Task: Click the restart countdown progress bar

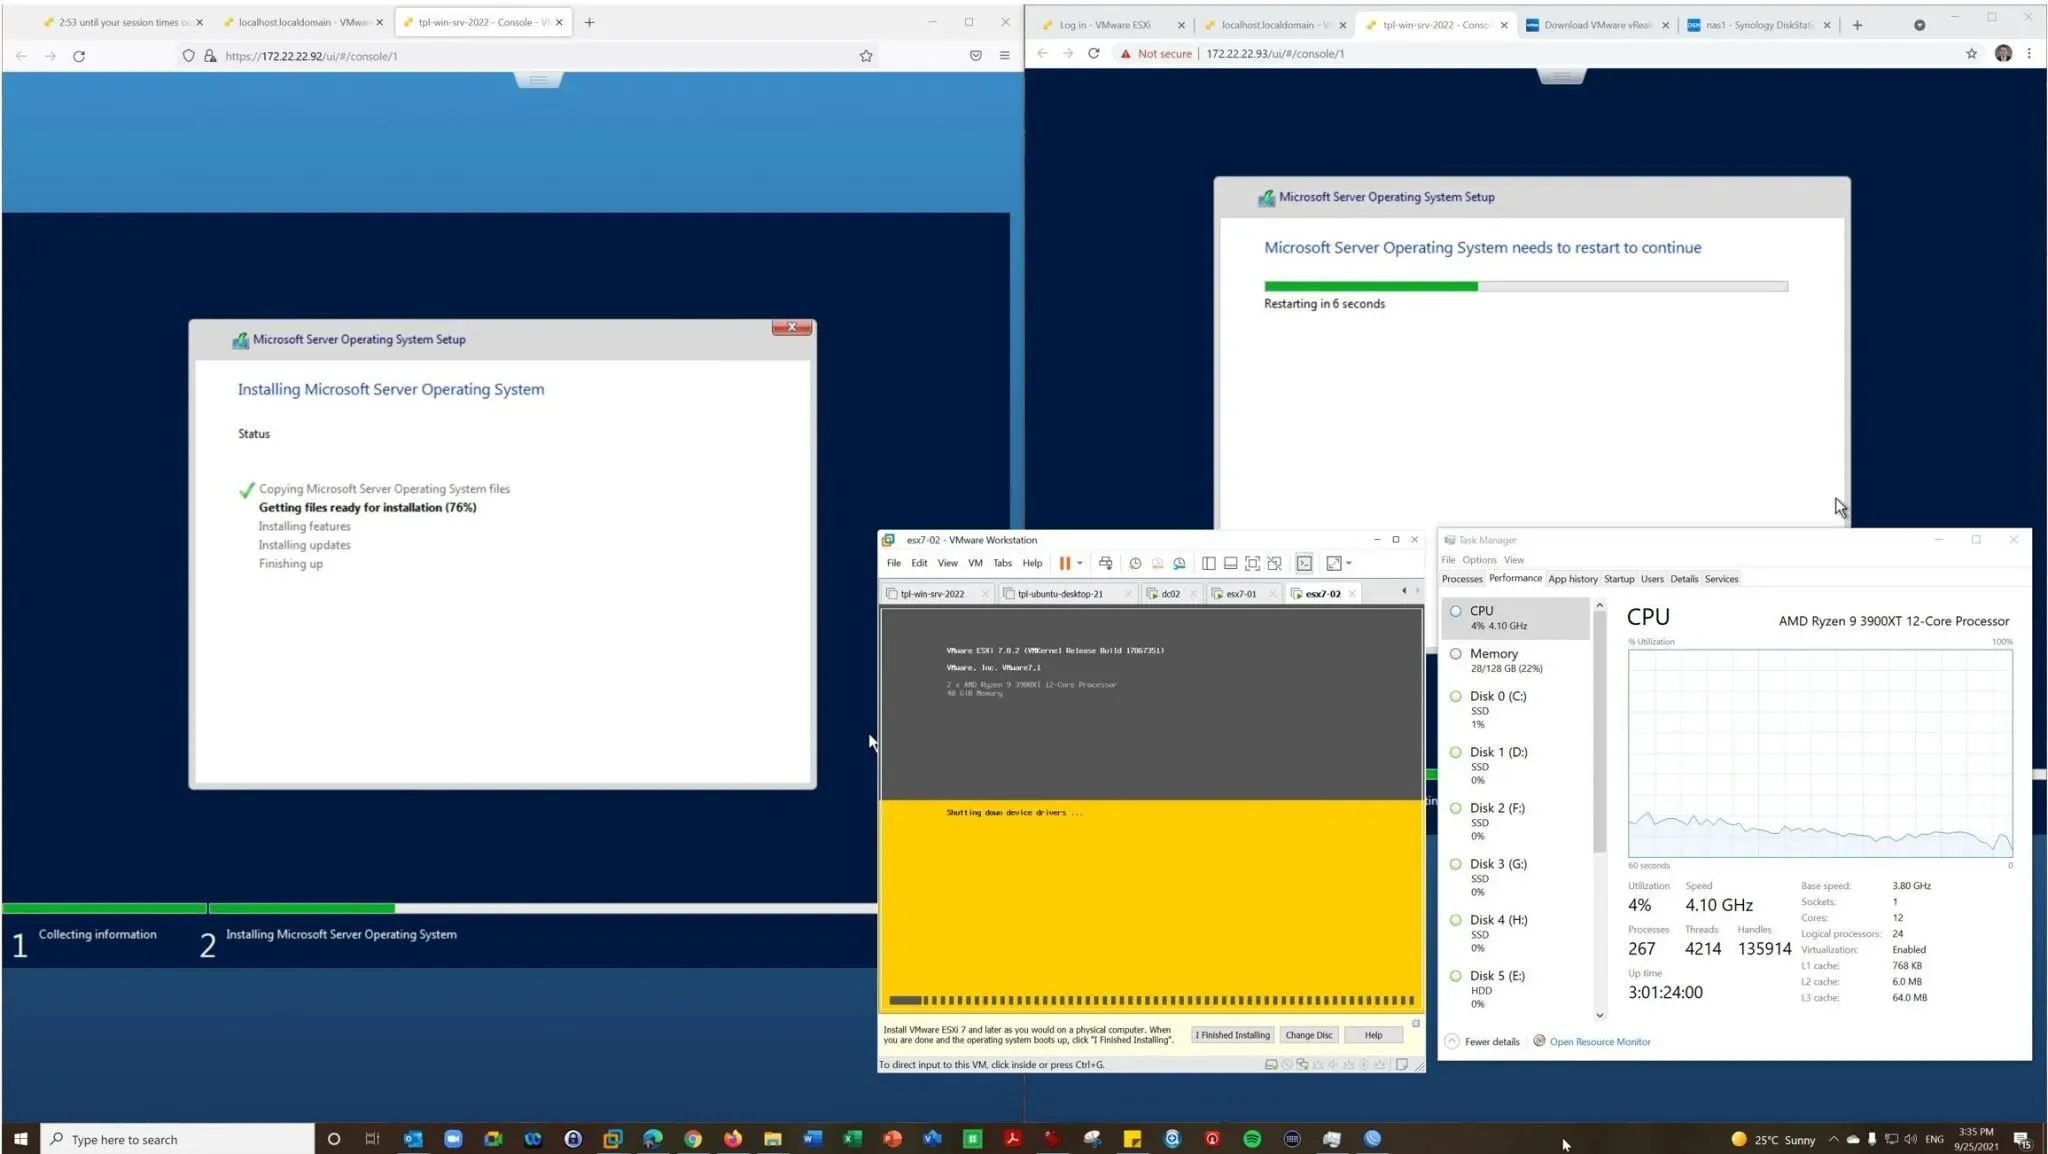Action: click(1525, 286)
